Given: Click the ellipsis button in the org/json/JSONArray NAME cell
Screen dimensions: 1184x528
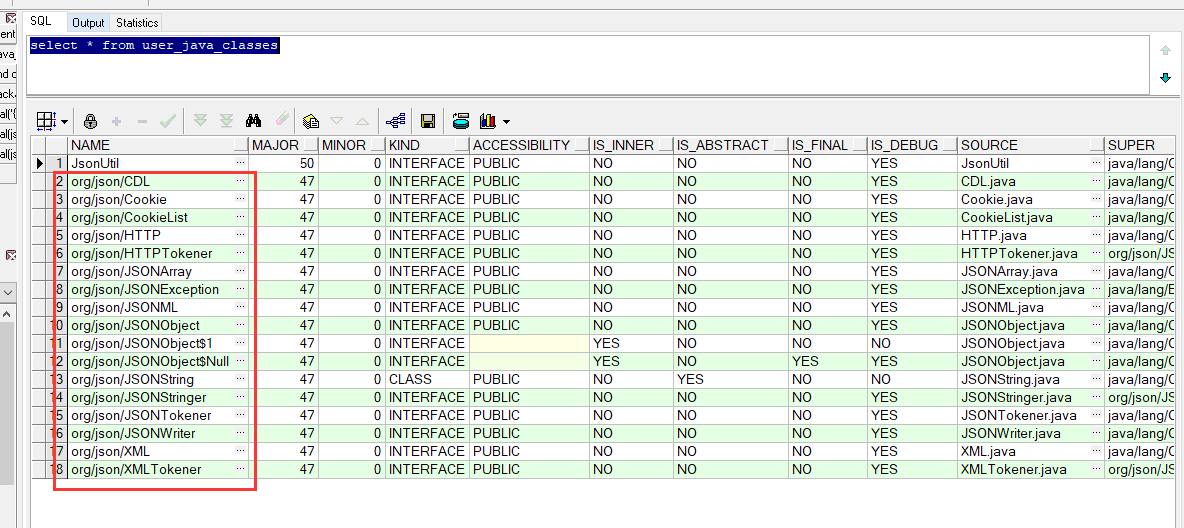Looking at the screenshot, I should pyautogui.click(x=241, y=271).
